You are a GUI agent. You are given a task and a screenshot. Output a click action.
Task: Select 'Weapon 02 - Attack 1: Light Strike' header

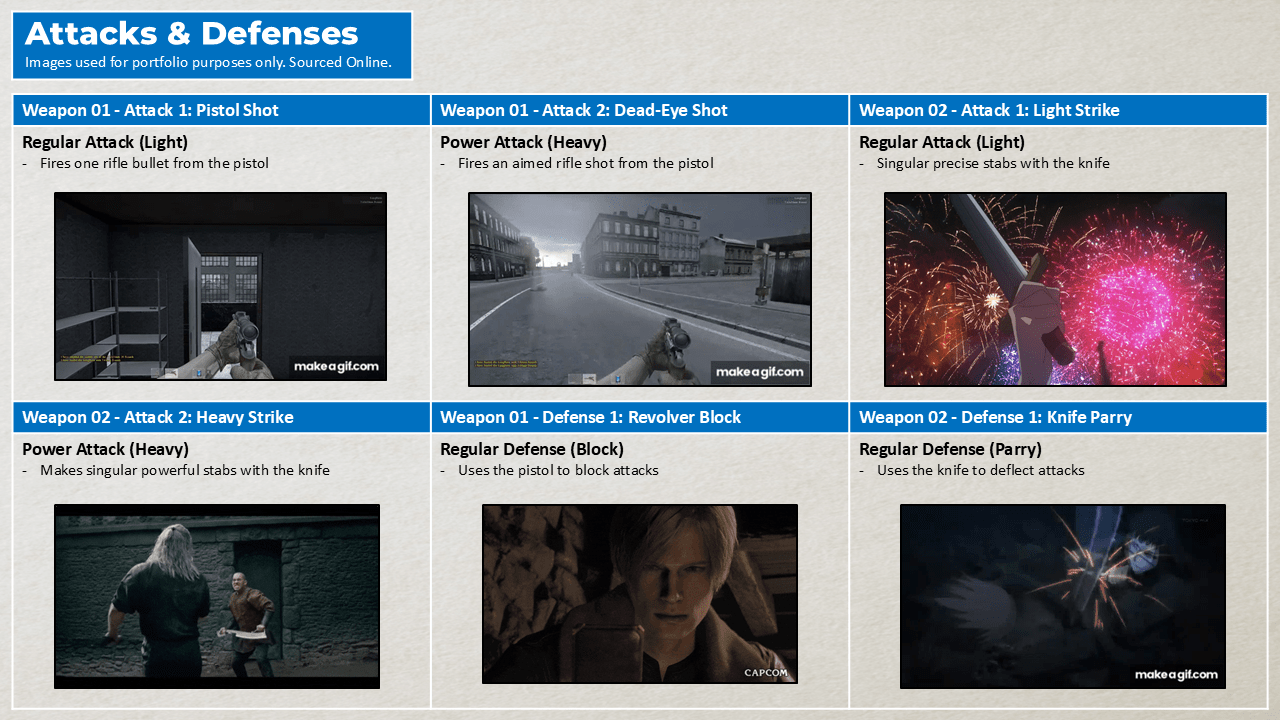tap(988, 110)
